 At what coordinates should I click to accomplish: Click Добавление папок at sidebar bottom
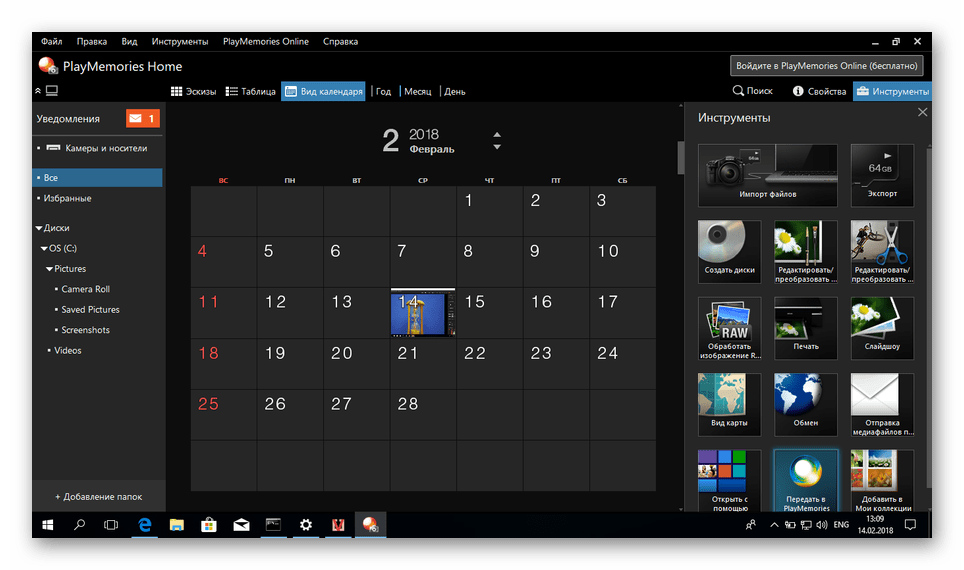(x=98, y=497)
